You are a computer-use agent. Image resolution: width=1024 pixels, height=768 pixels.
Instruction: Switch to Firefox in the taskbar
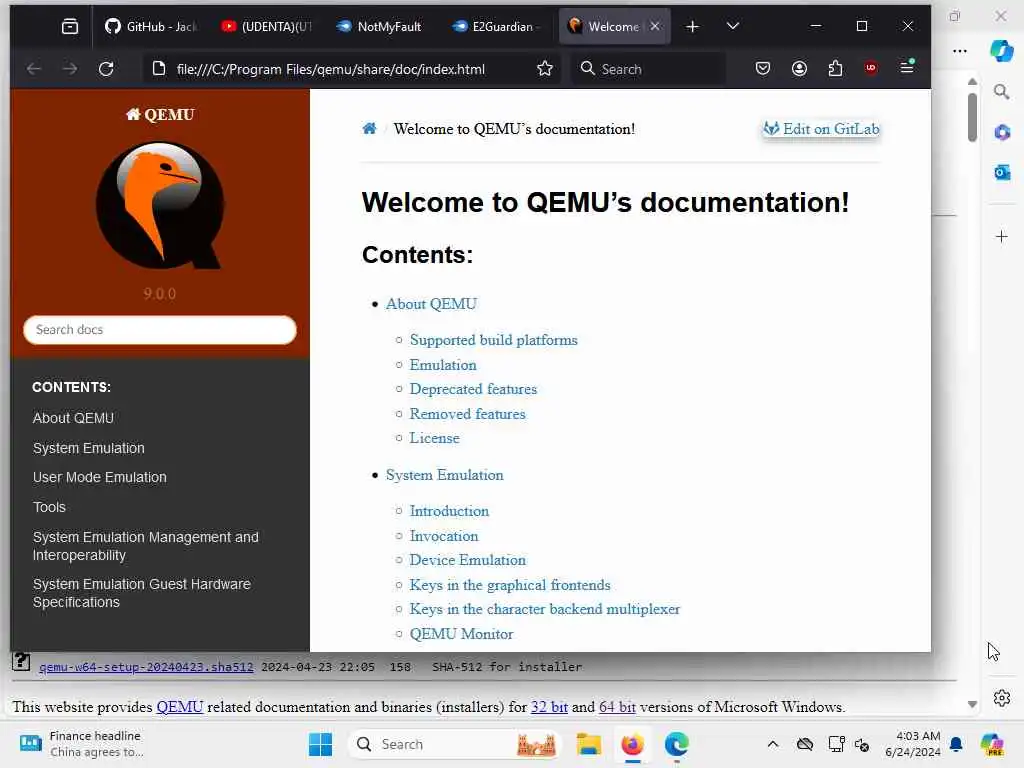click(x=632, y=744)
